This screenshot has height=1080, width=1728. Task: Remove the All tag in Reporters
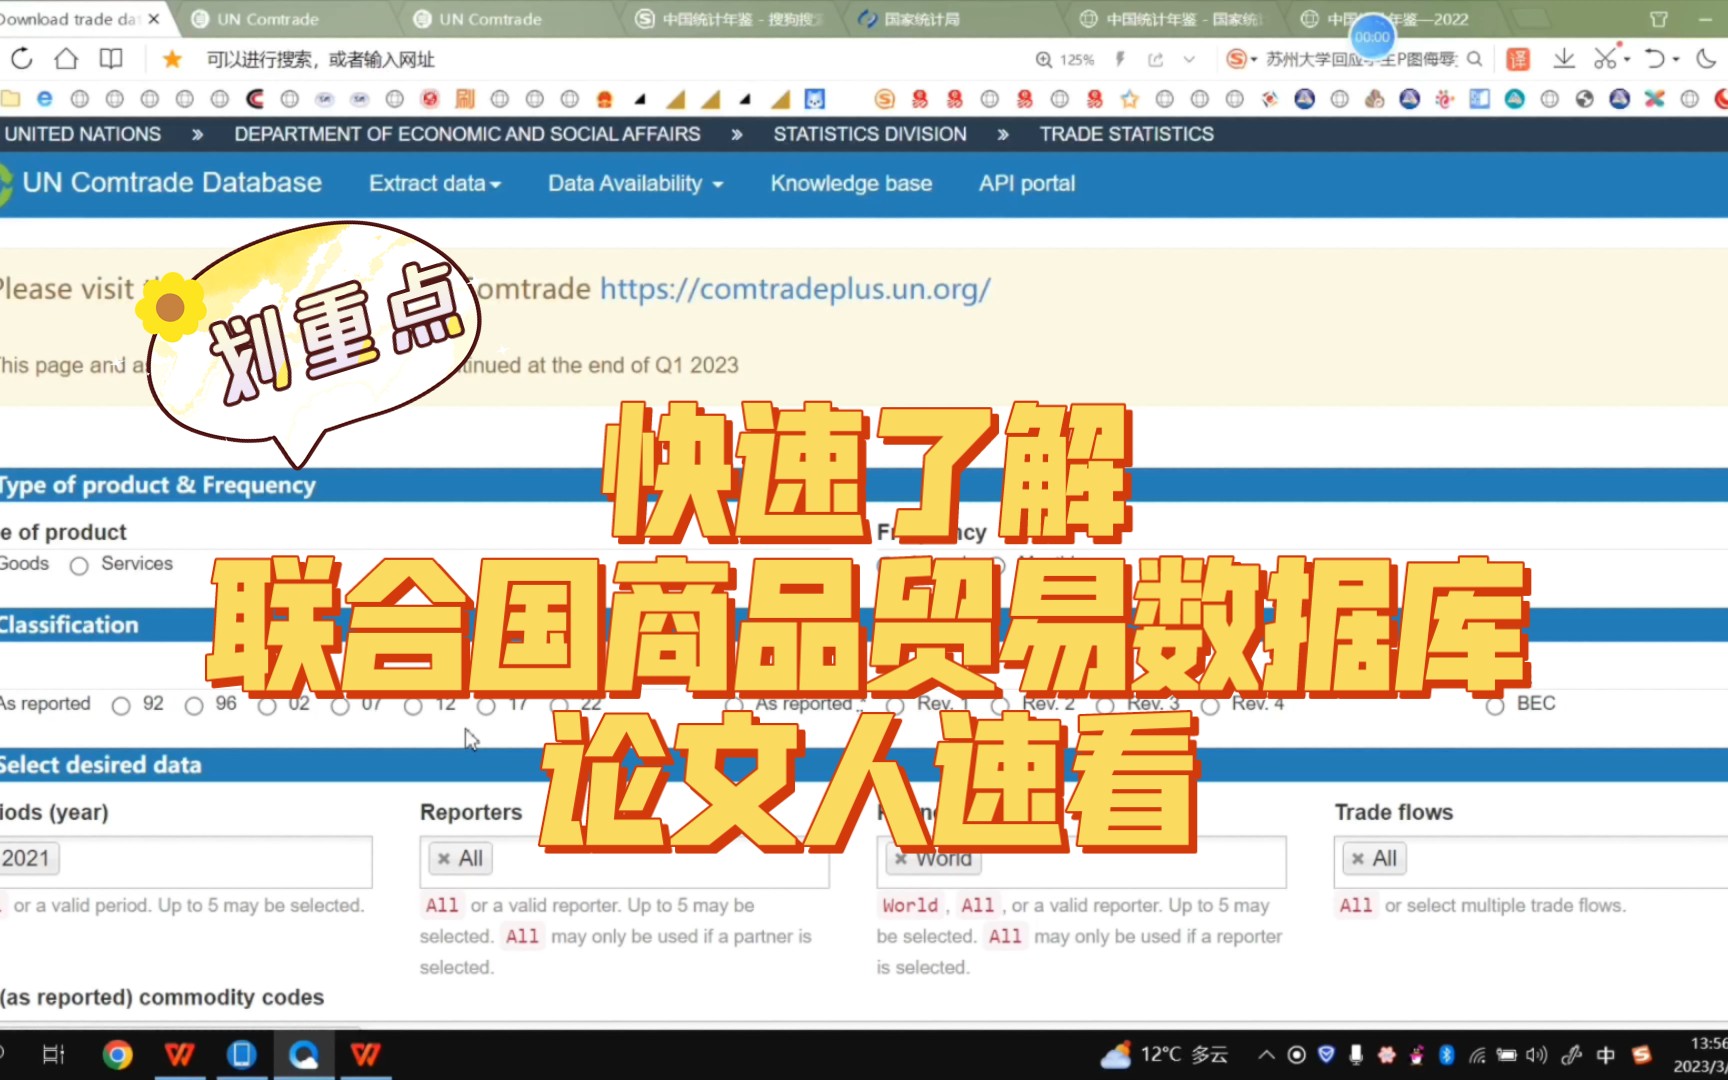click(444, 859)
